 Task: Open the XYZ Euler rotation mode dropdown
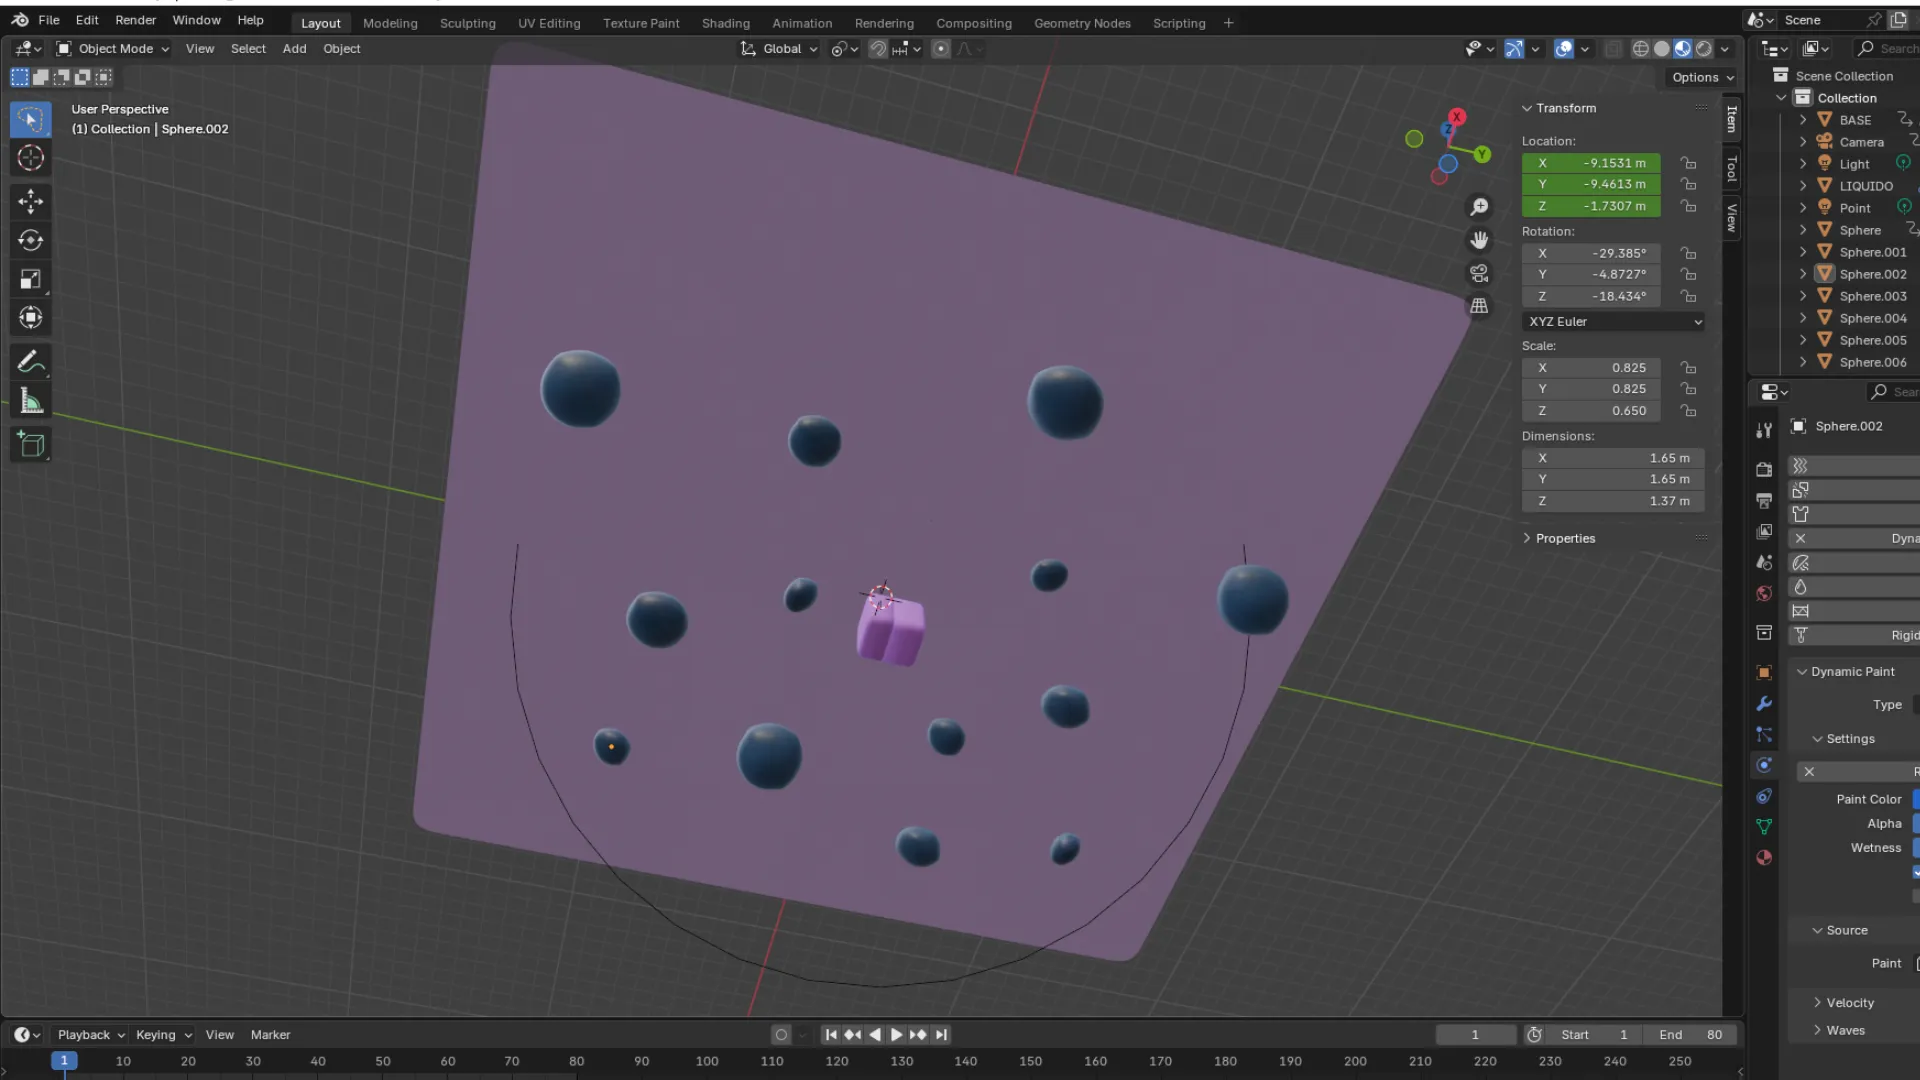1613,322
